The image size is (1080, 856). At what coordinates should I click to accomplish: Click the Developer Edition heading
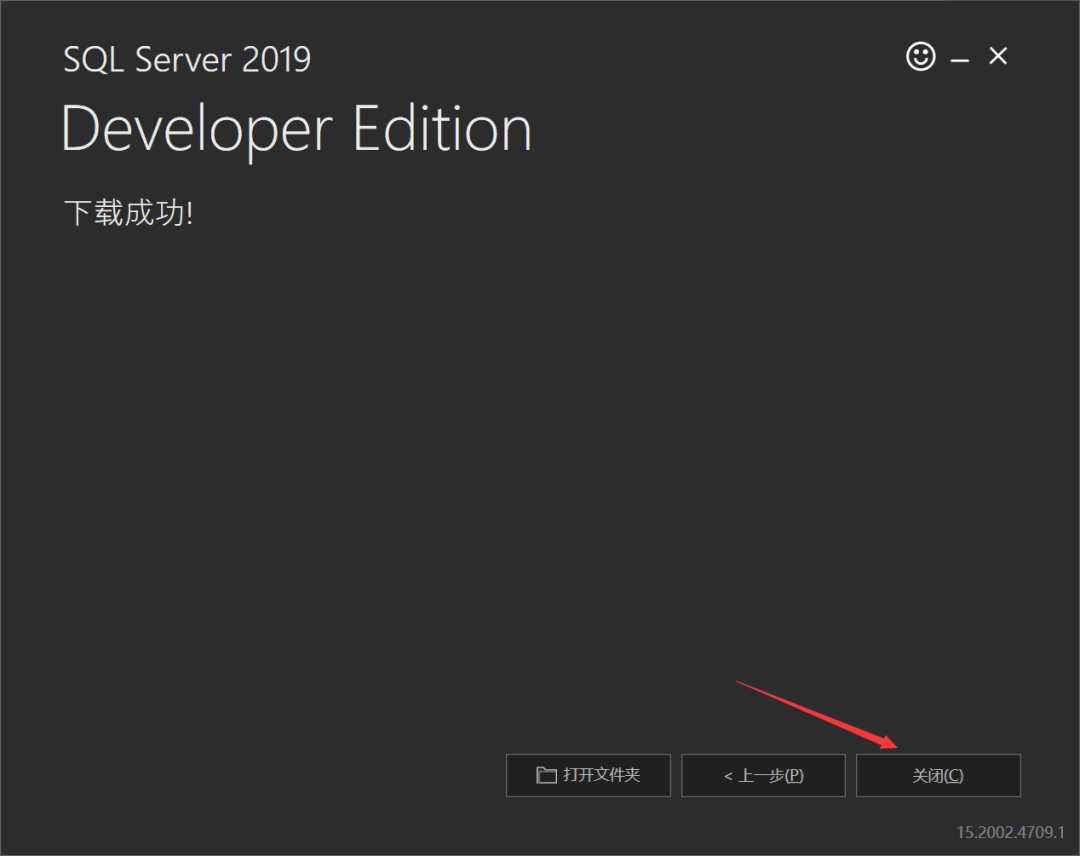(x=297, y=130)
